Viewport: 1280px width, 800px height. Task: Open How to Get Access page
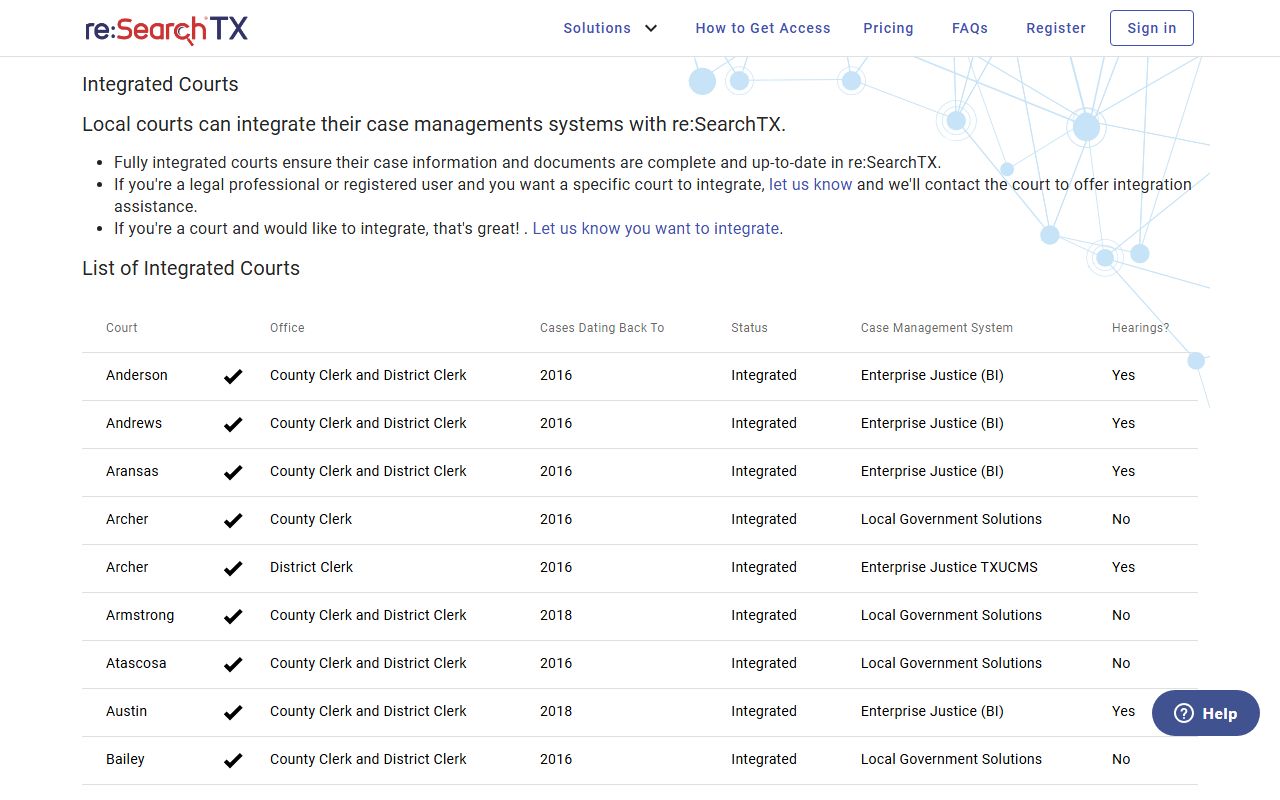click(x=763, y=28)
